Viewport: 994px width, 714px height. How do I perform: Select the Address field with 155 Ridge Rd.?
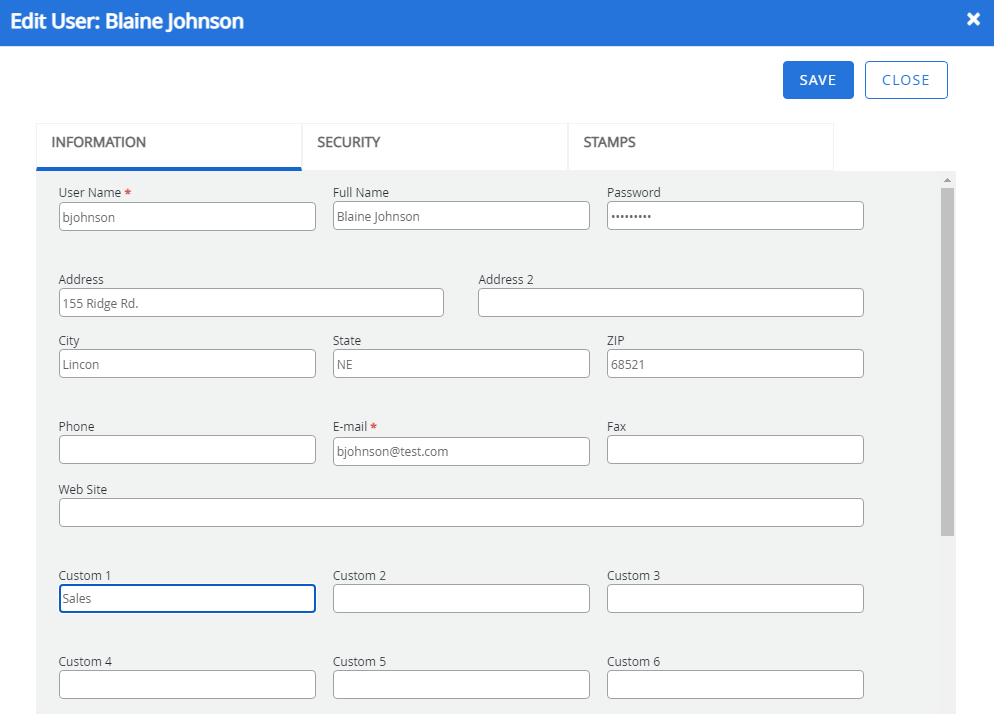coord(251,303)
